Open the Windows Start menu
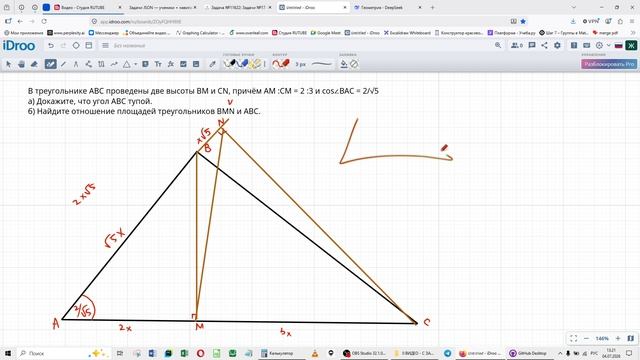This screenshot has height=360, width=640. click(8, 353)
